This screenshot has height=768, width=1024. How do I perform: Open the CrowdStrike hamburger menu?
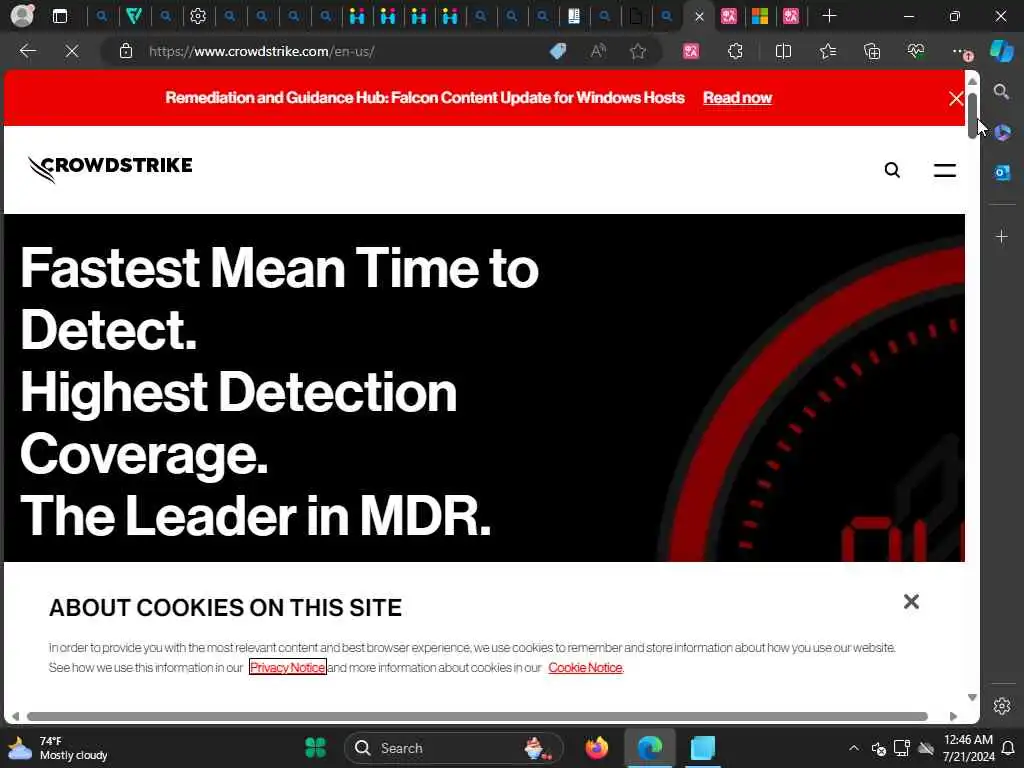tap(944, 170)
